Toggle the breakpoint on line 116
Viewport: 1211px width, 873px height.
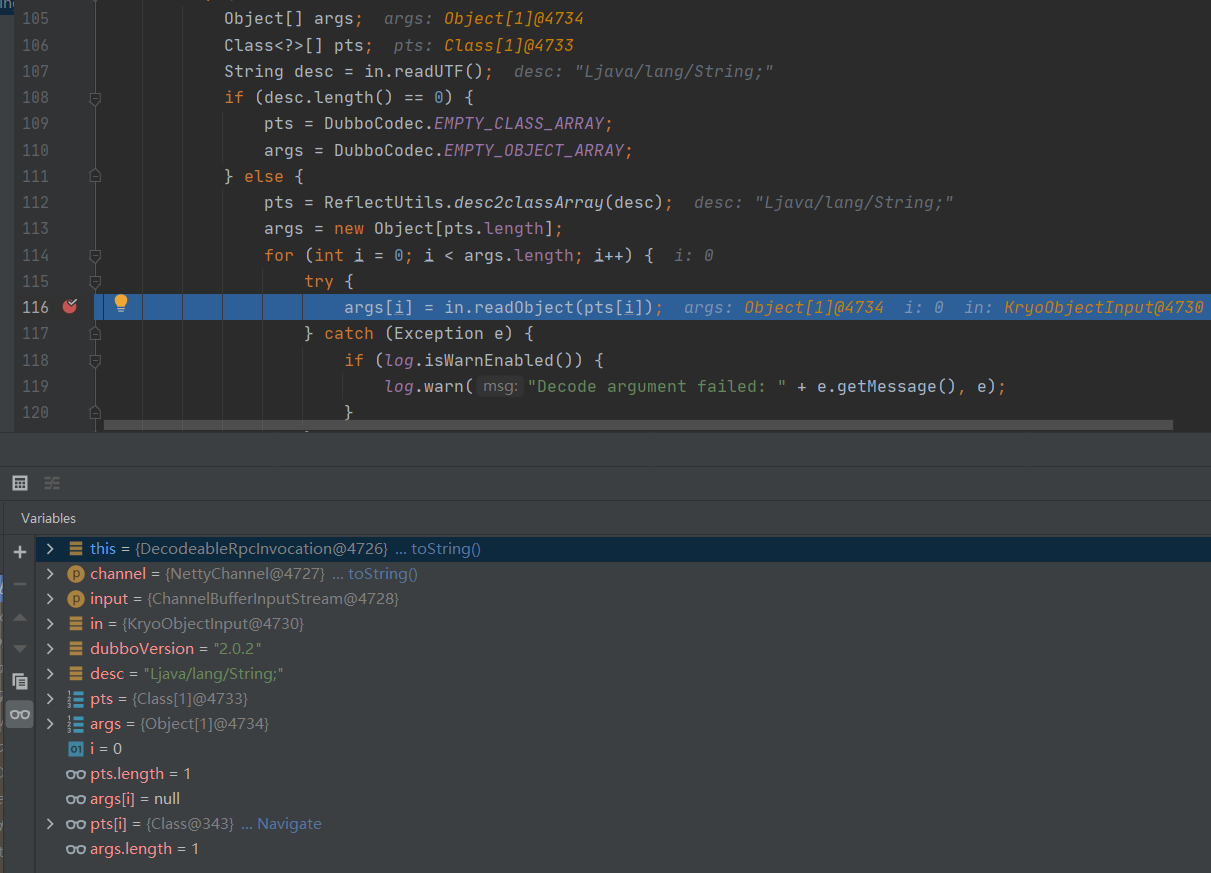pyautogui.click(x=69, y=307)
